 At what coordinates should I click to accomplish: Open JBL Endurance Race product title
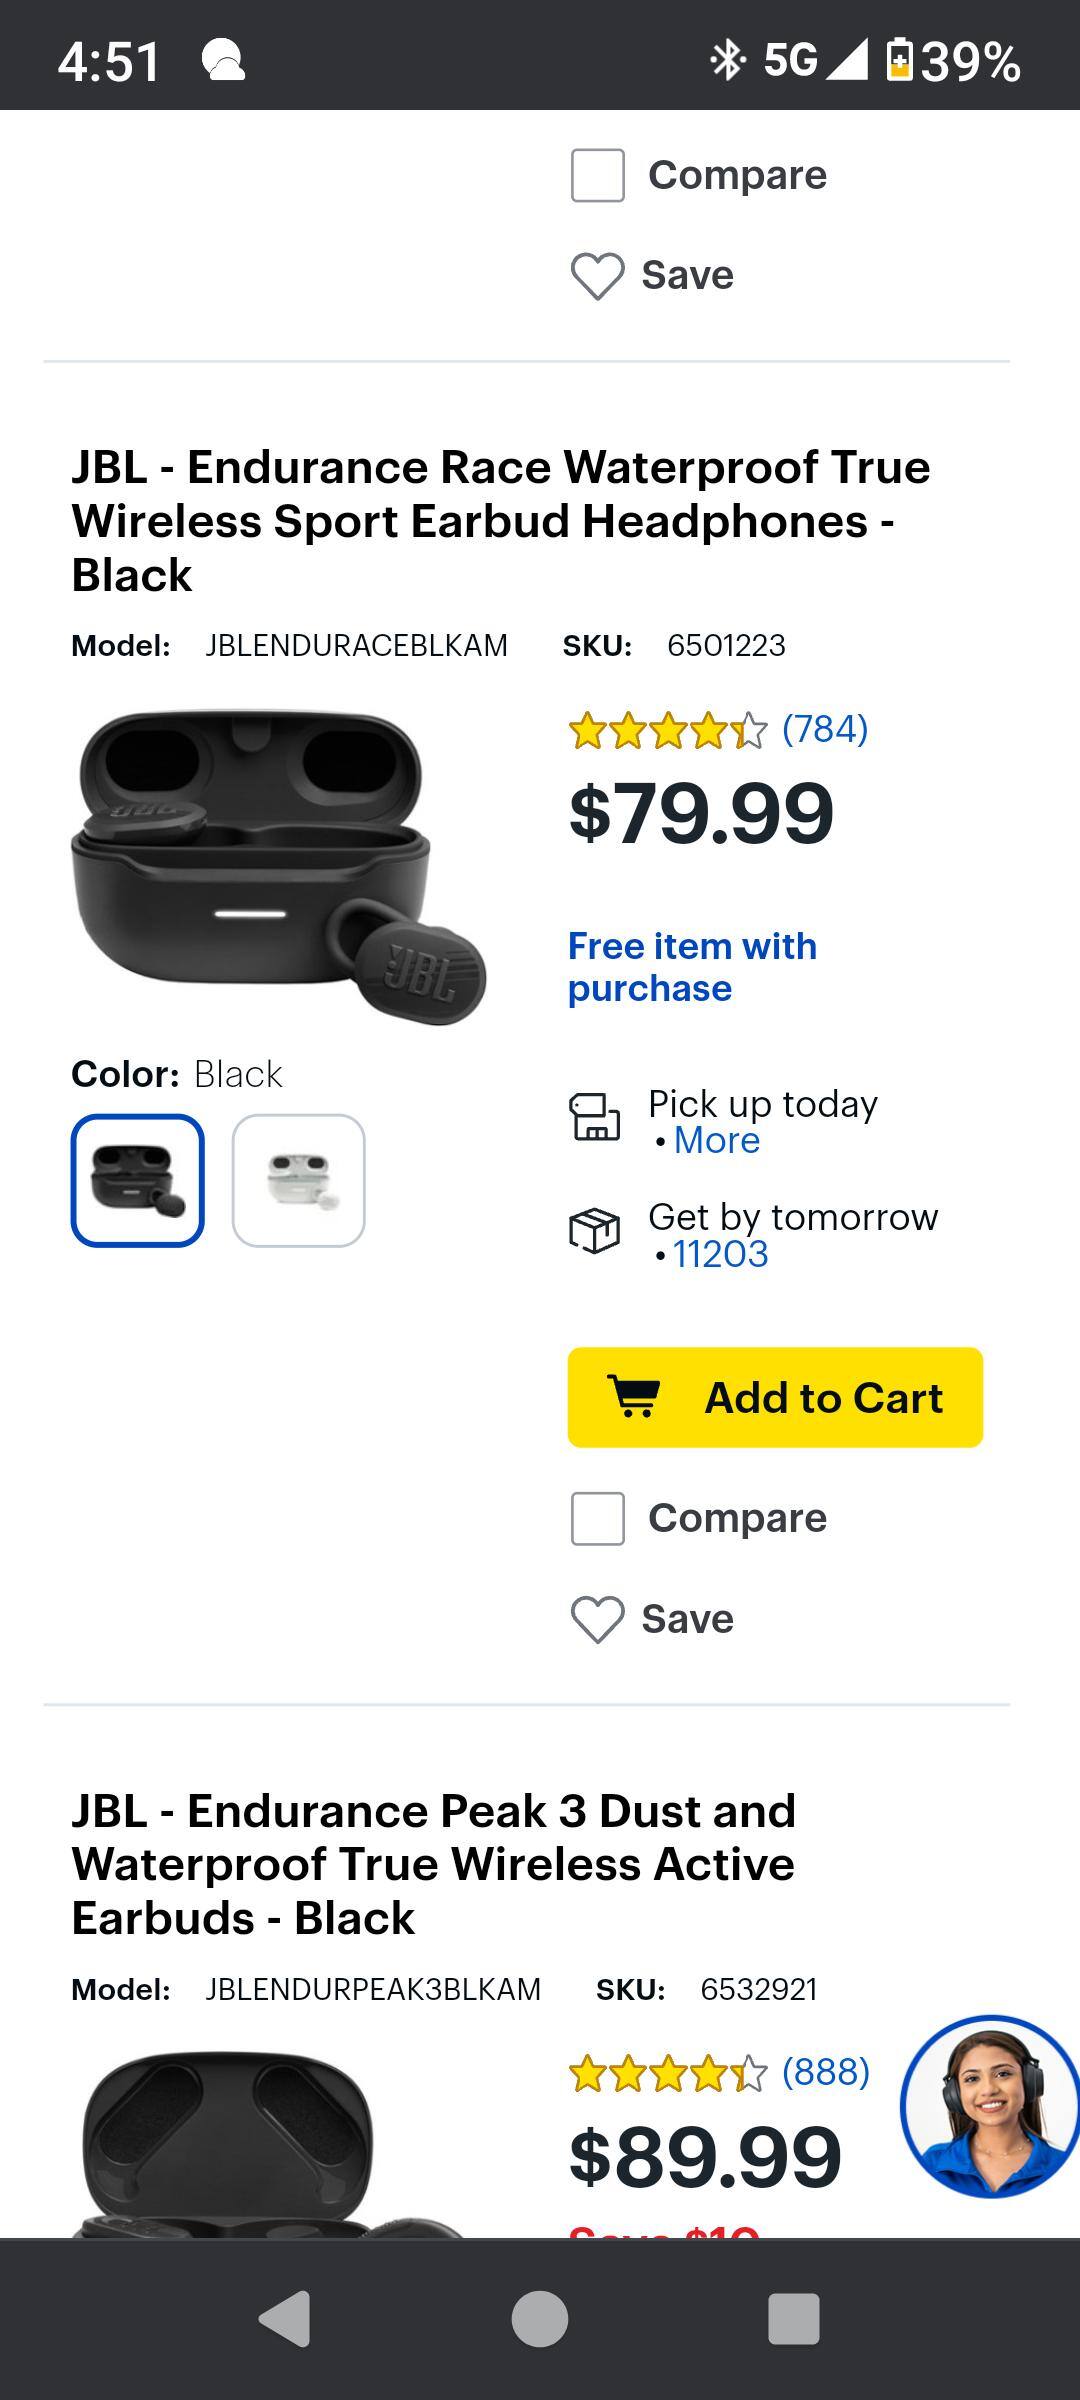point(500,521)
